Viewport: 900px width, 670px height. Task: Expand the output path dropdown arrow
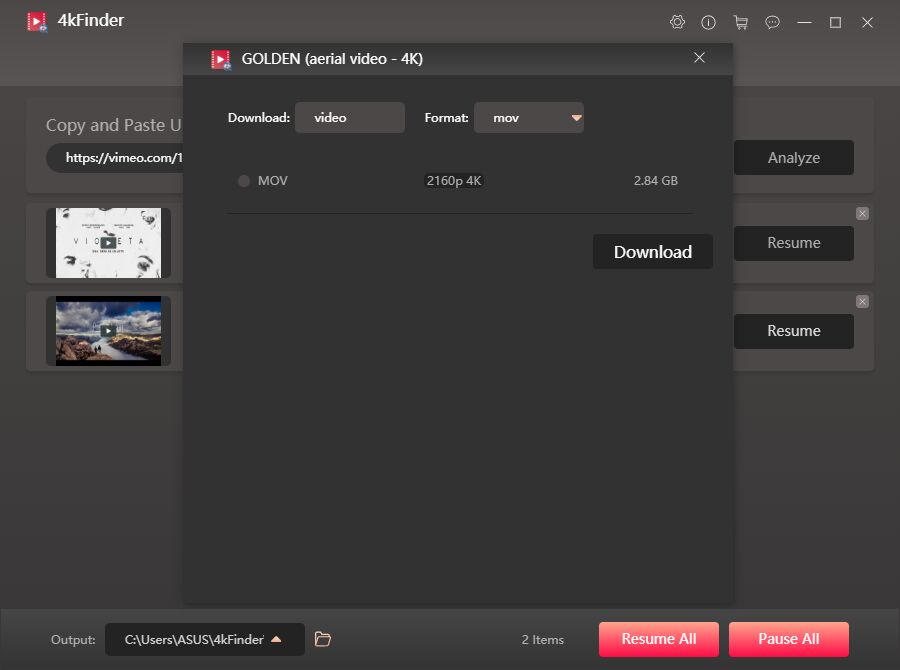(x=277, y=639)
